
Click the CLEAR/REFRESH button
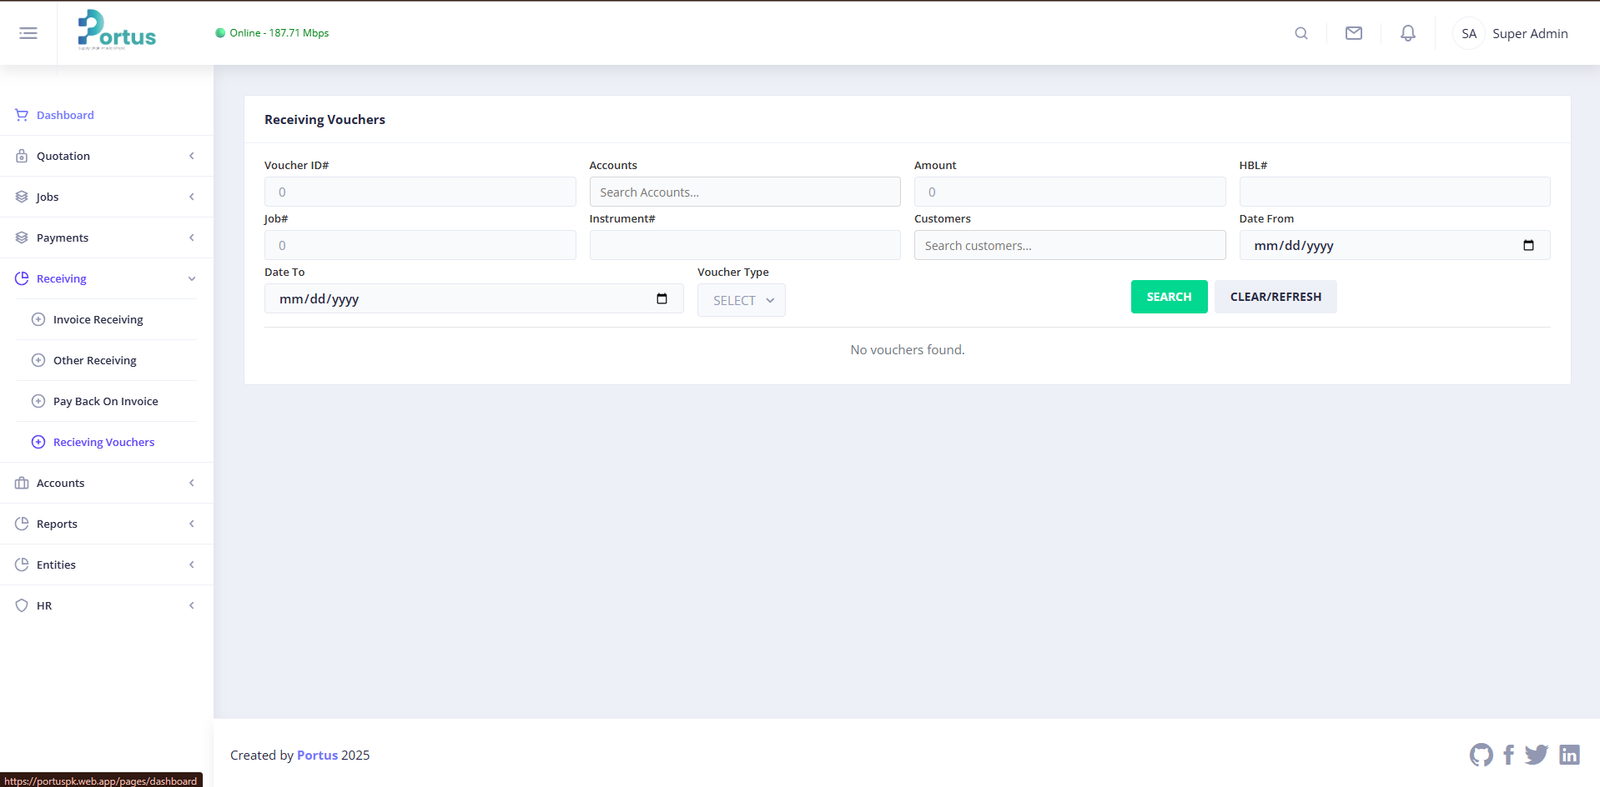coord(1275,297)
